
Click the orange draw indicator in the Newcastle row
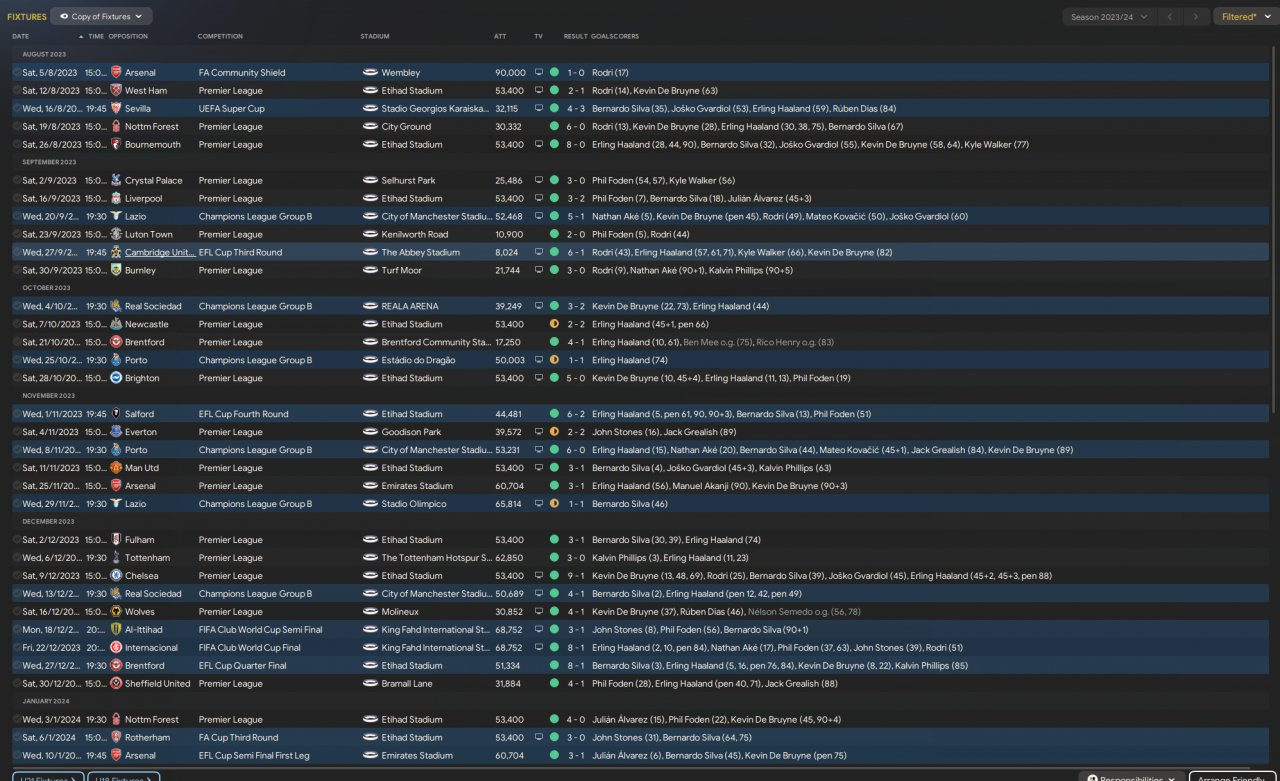point(554,325)
